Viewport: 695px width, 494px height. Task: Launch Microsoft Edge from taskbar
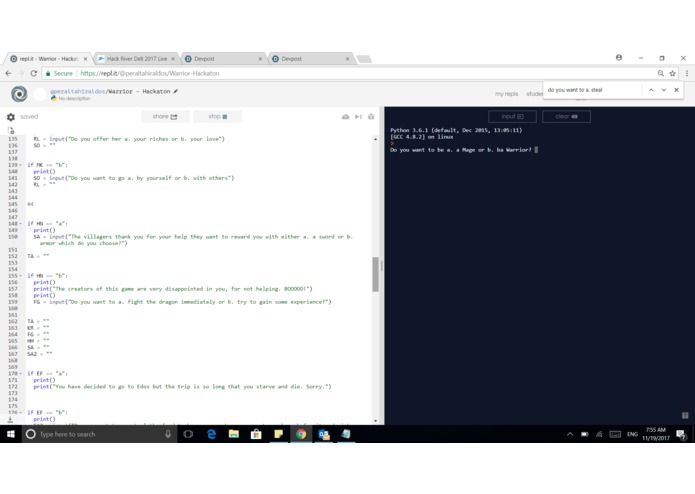click(x=211, y=434)
